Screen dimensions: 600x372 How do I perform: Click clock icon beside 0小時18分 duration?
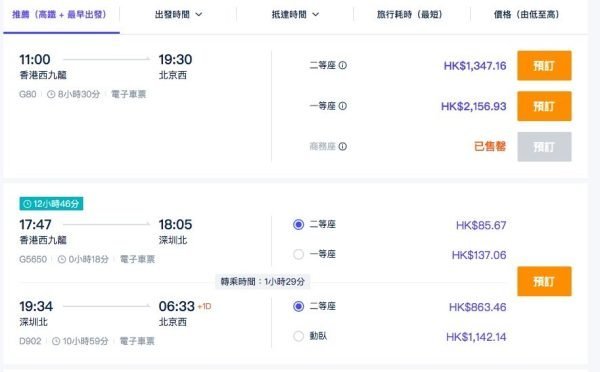(62, 259)
